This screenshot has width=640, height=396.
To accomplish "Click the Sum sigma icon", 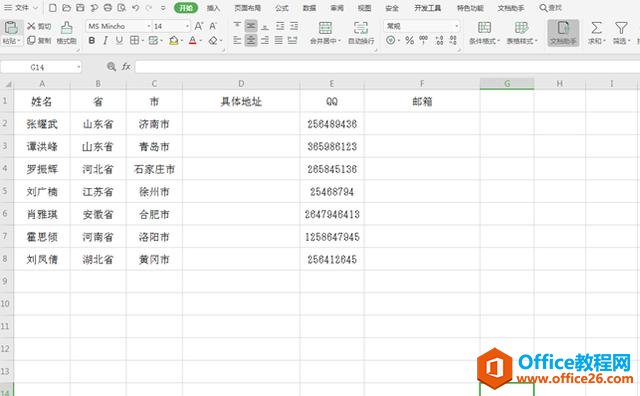I will [596, 28].
